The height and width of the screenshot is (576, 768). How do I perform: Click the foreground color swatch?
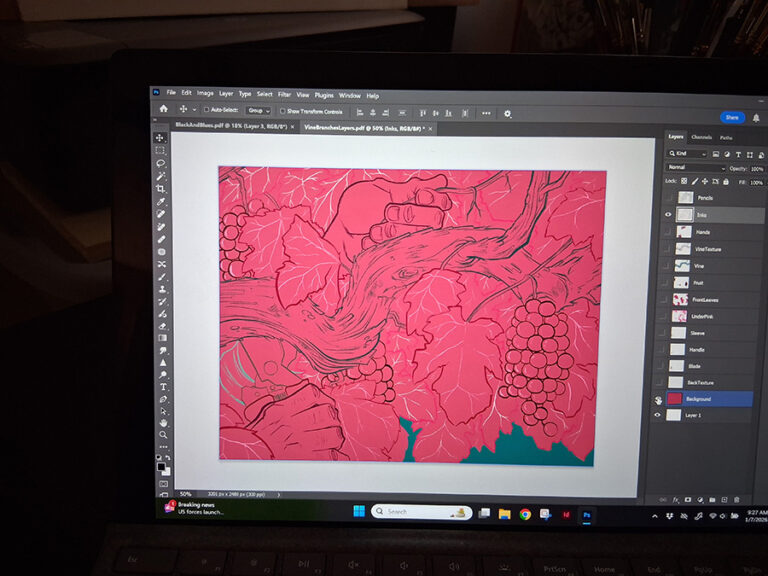160,465
